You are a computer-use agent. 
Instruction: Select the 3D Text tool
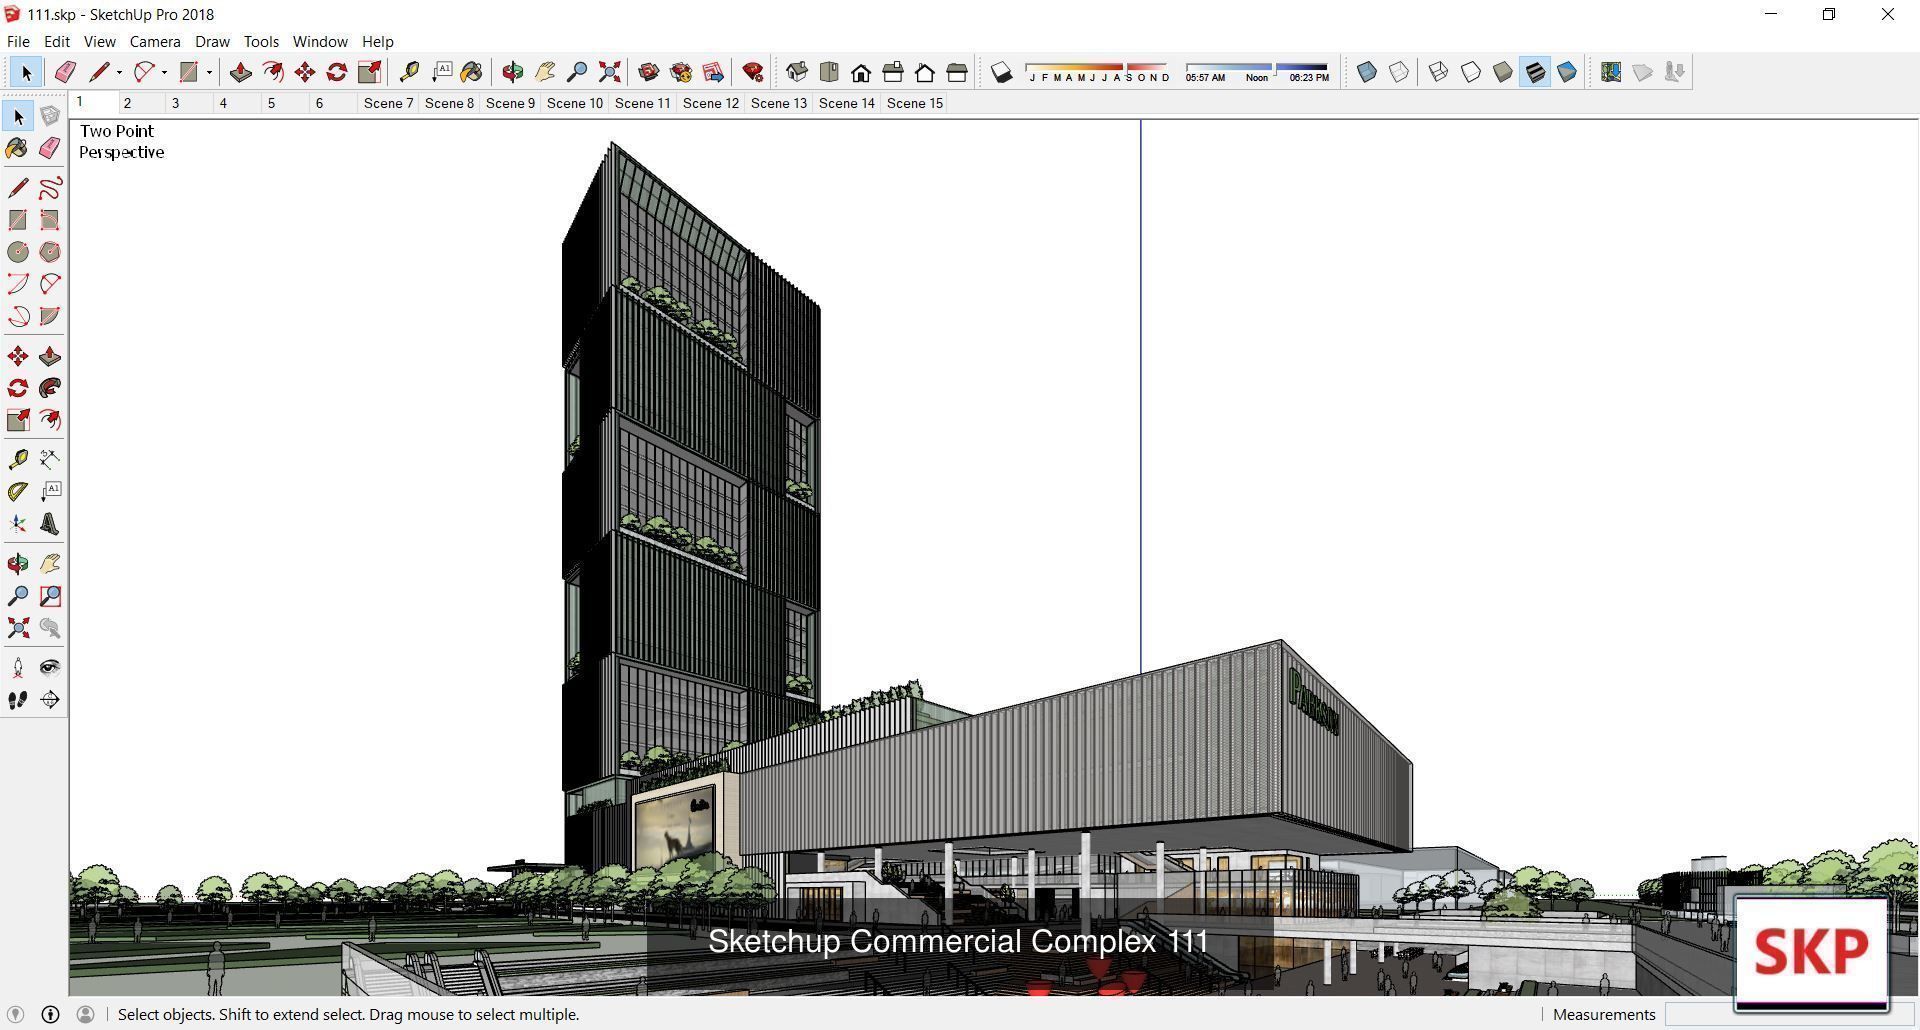coord(50,524)
